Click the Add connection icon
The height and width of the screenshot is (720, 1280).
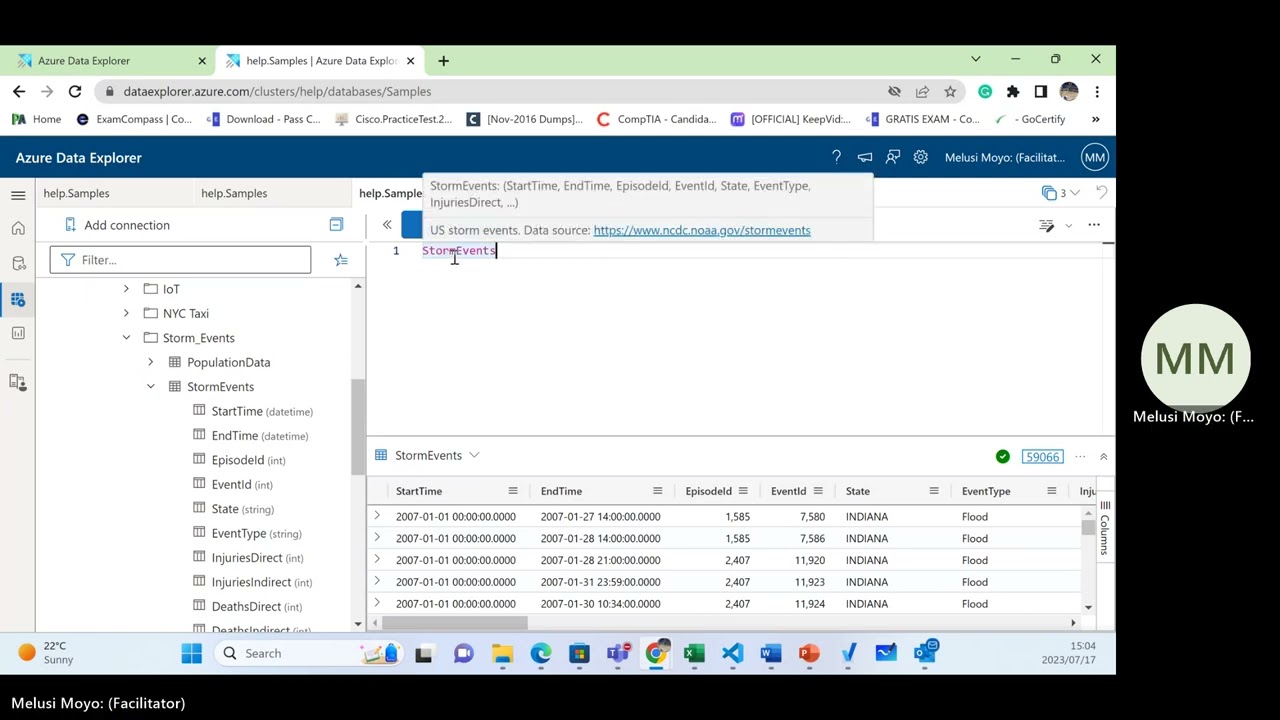tap(70, 225)
